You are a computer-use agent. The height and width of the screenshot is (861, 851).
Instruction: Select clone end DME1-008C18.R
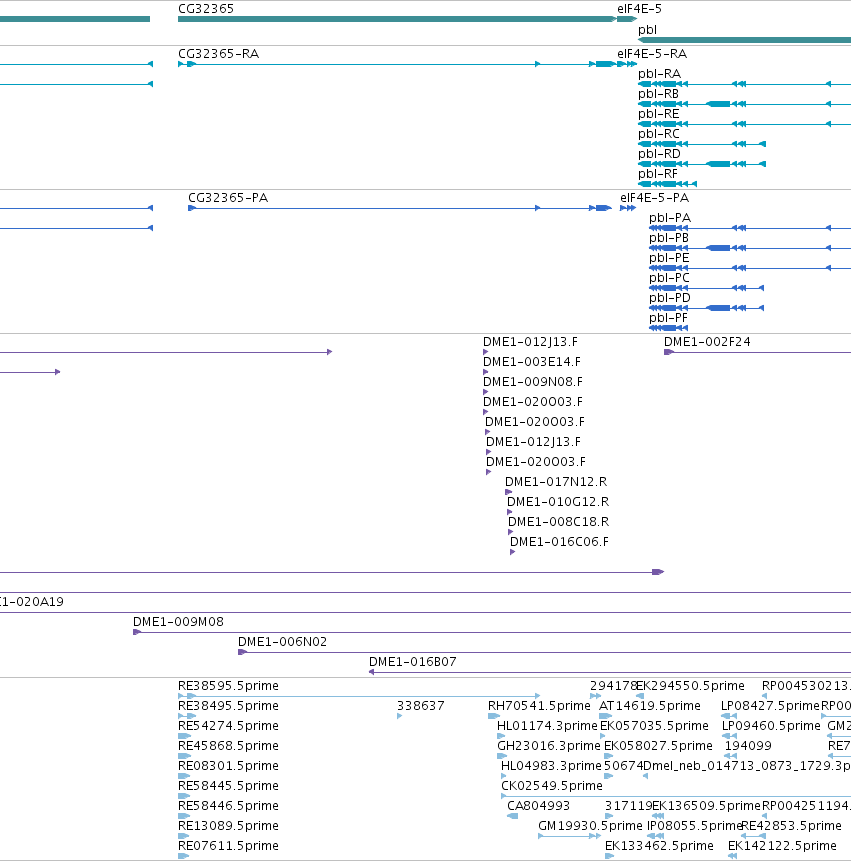(x=558, y=522)
